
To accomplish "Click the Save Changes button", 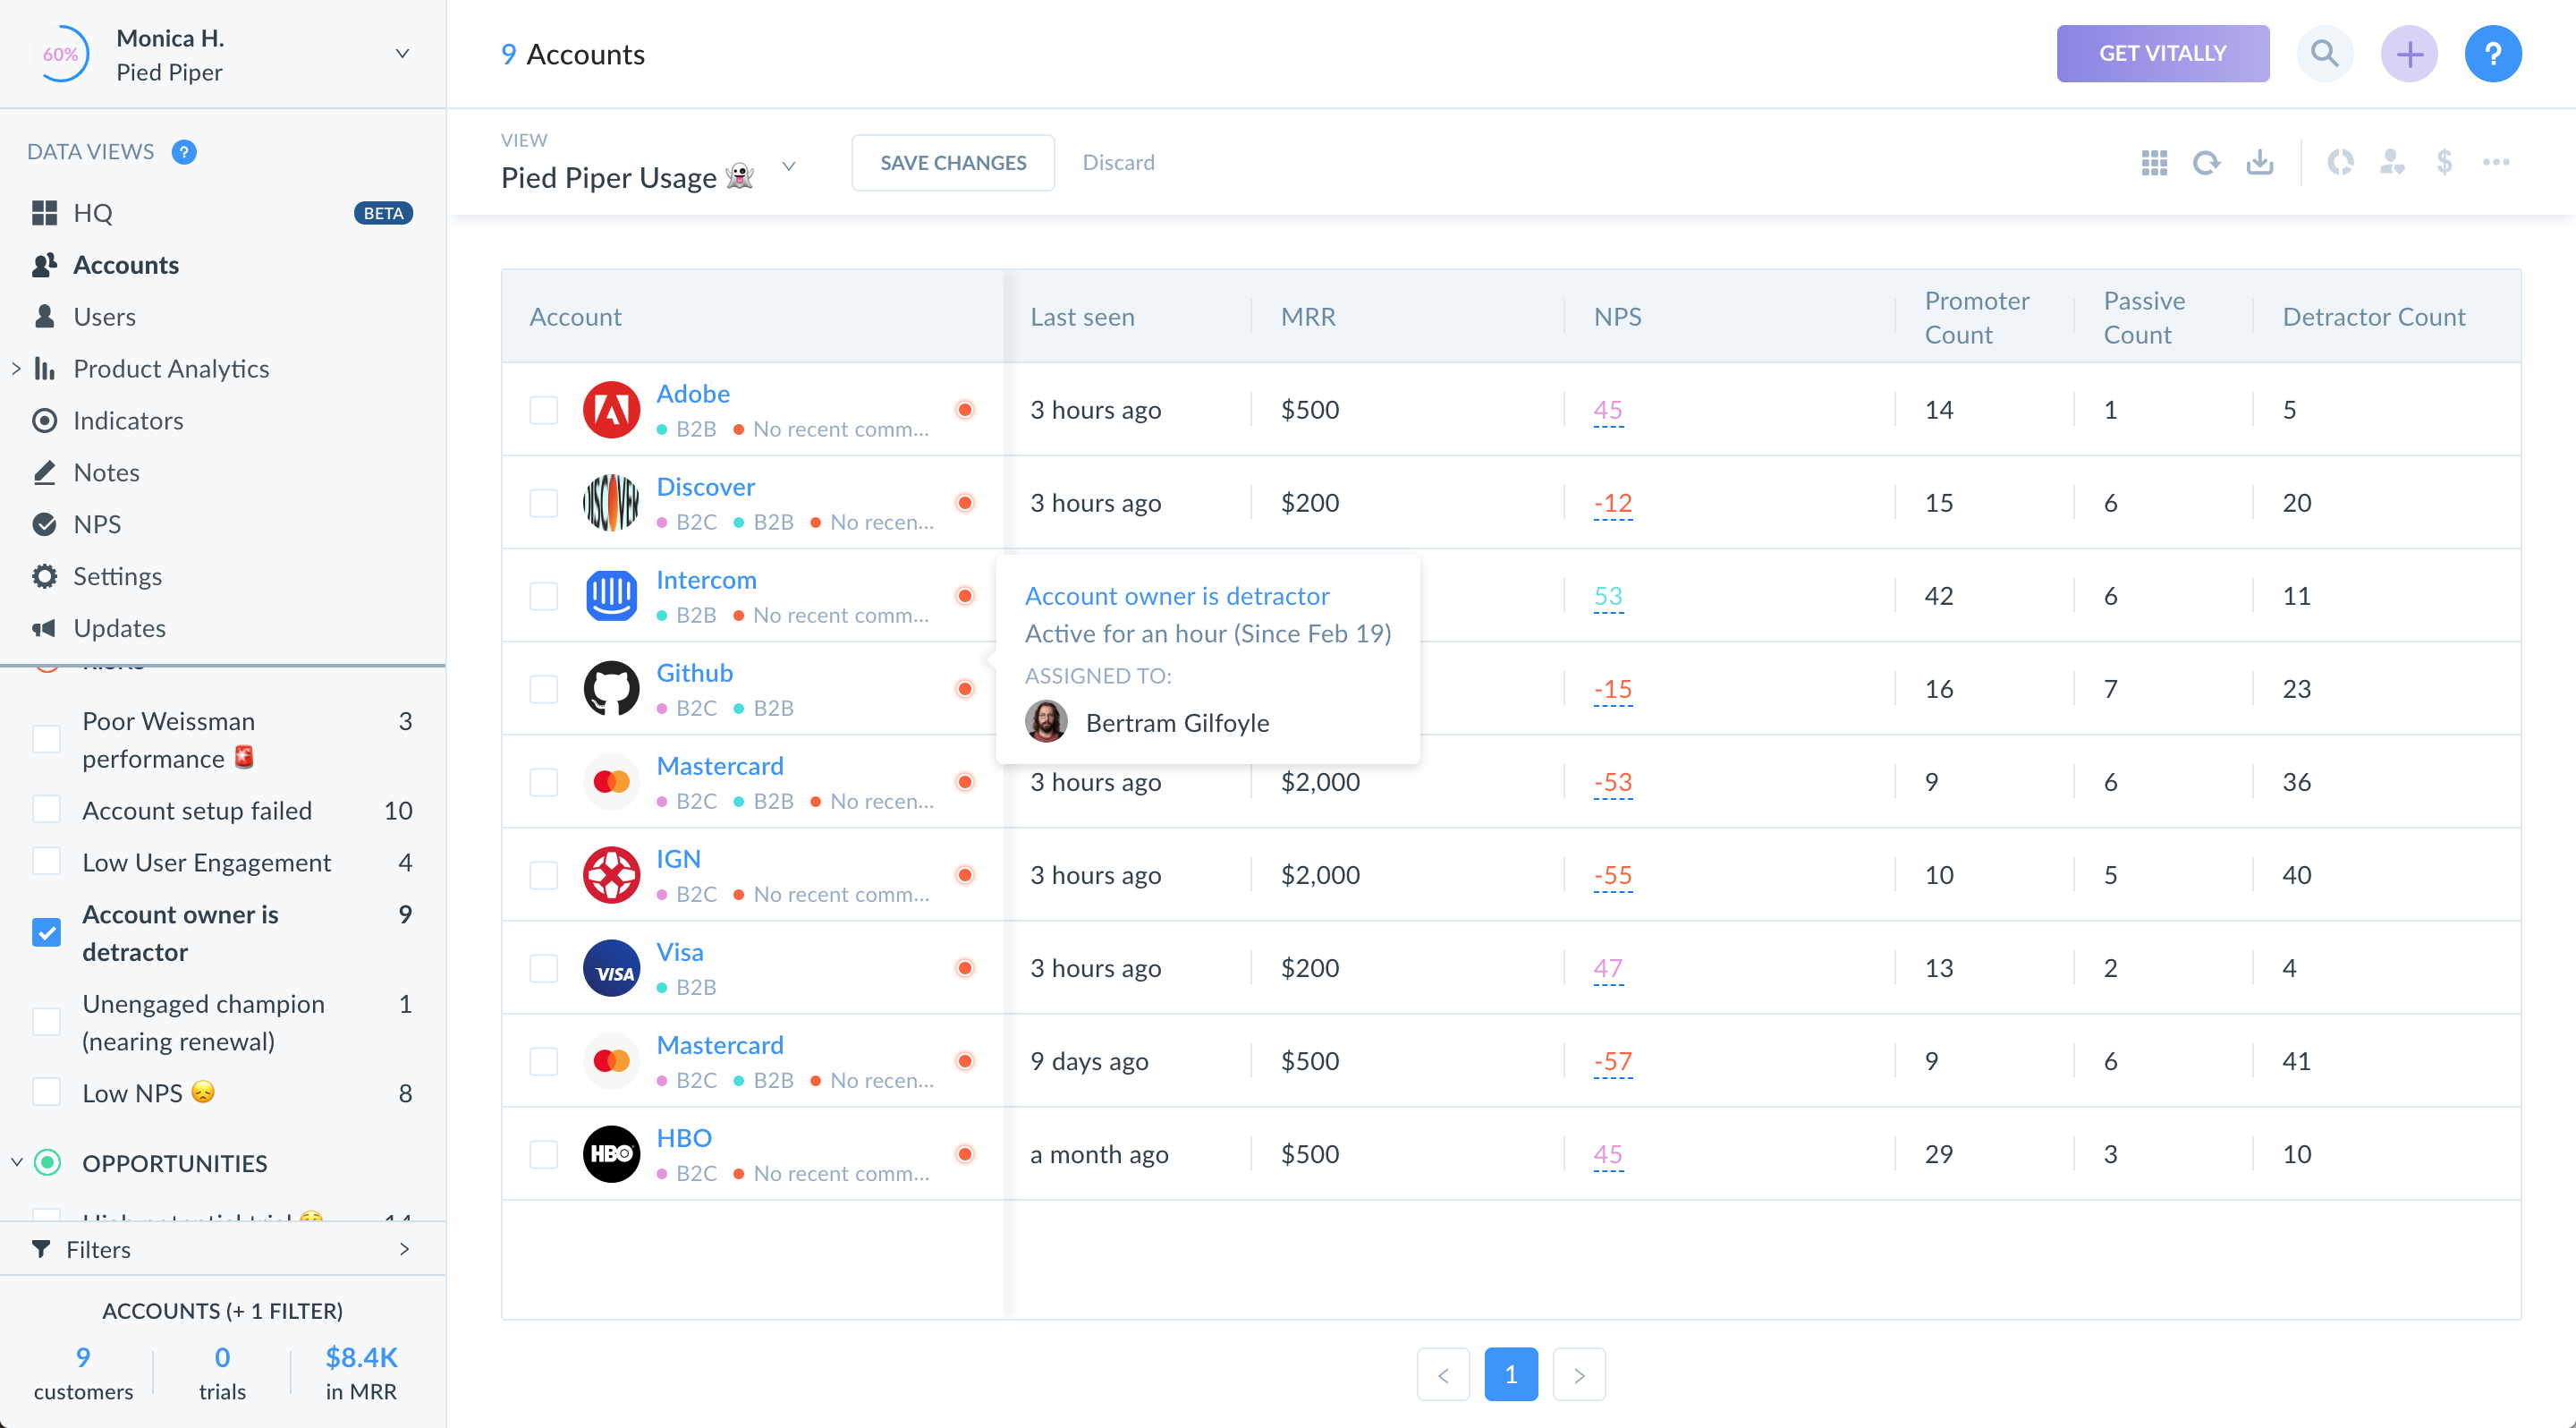I will pyautogui.click(x=952, y=162).
